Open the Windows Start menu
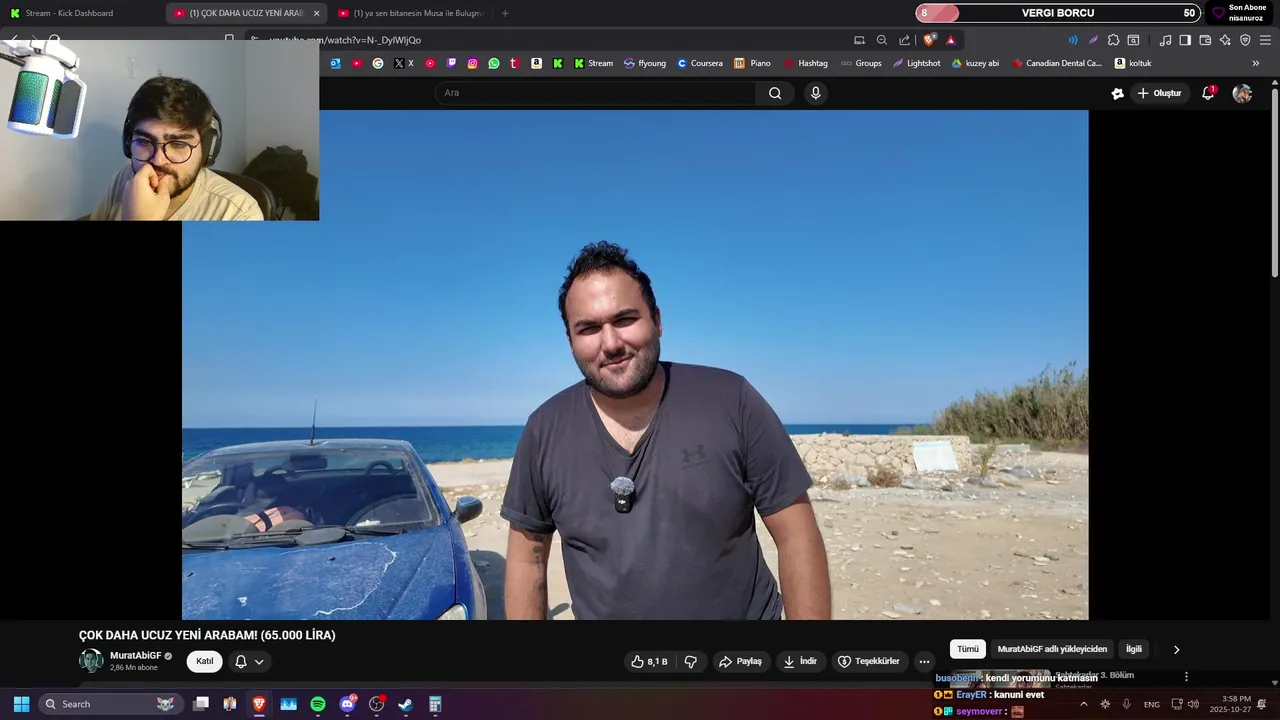 [x=21, y=704]
